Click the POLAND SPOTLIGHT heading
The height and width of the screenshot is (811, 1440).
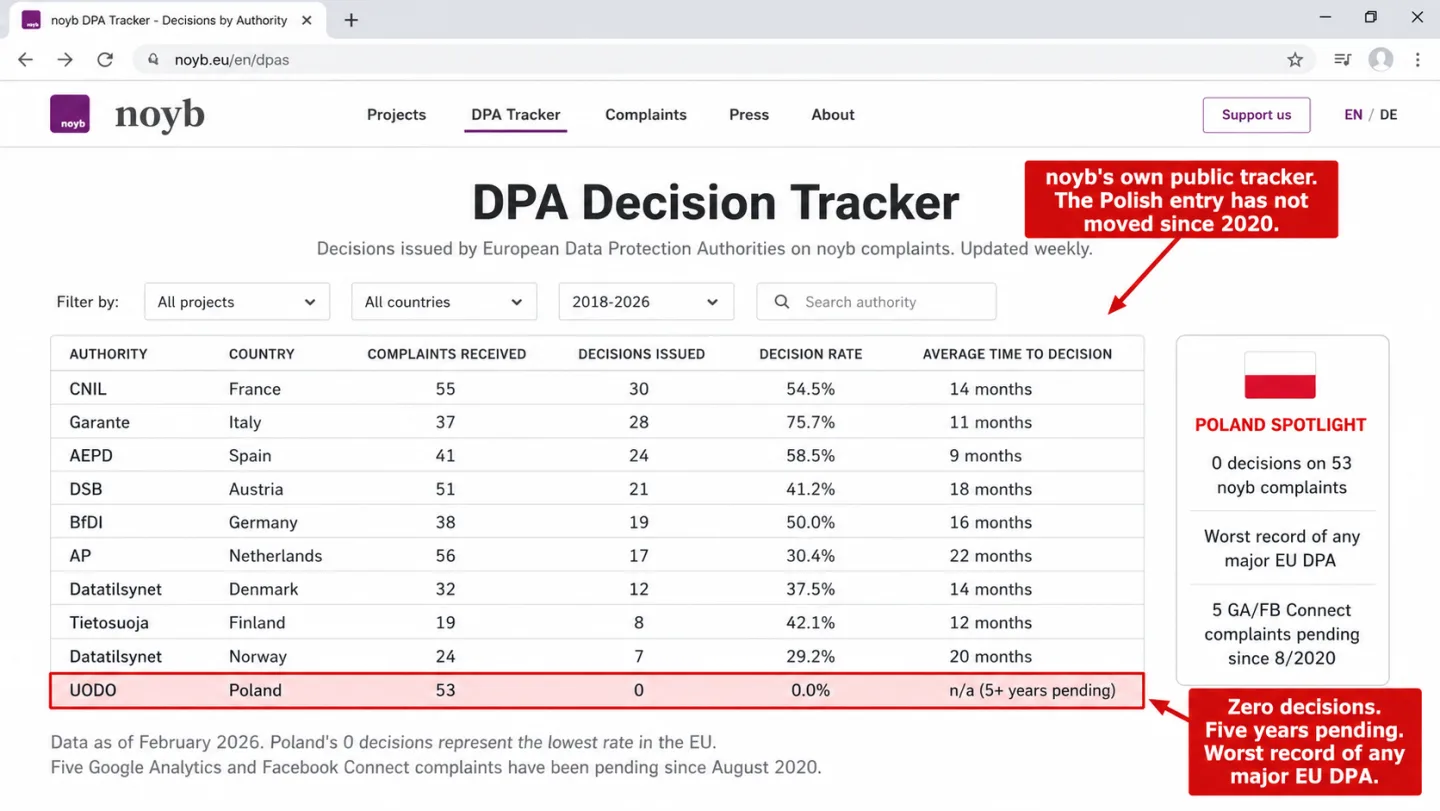pos(1281,425)
